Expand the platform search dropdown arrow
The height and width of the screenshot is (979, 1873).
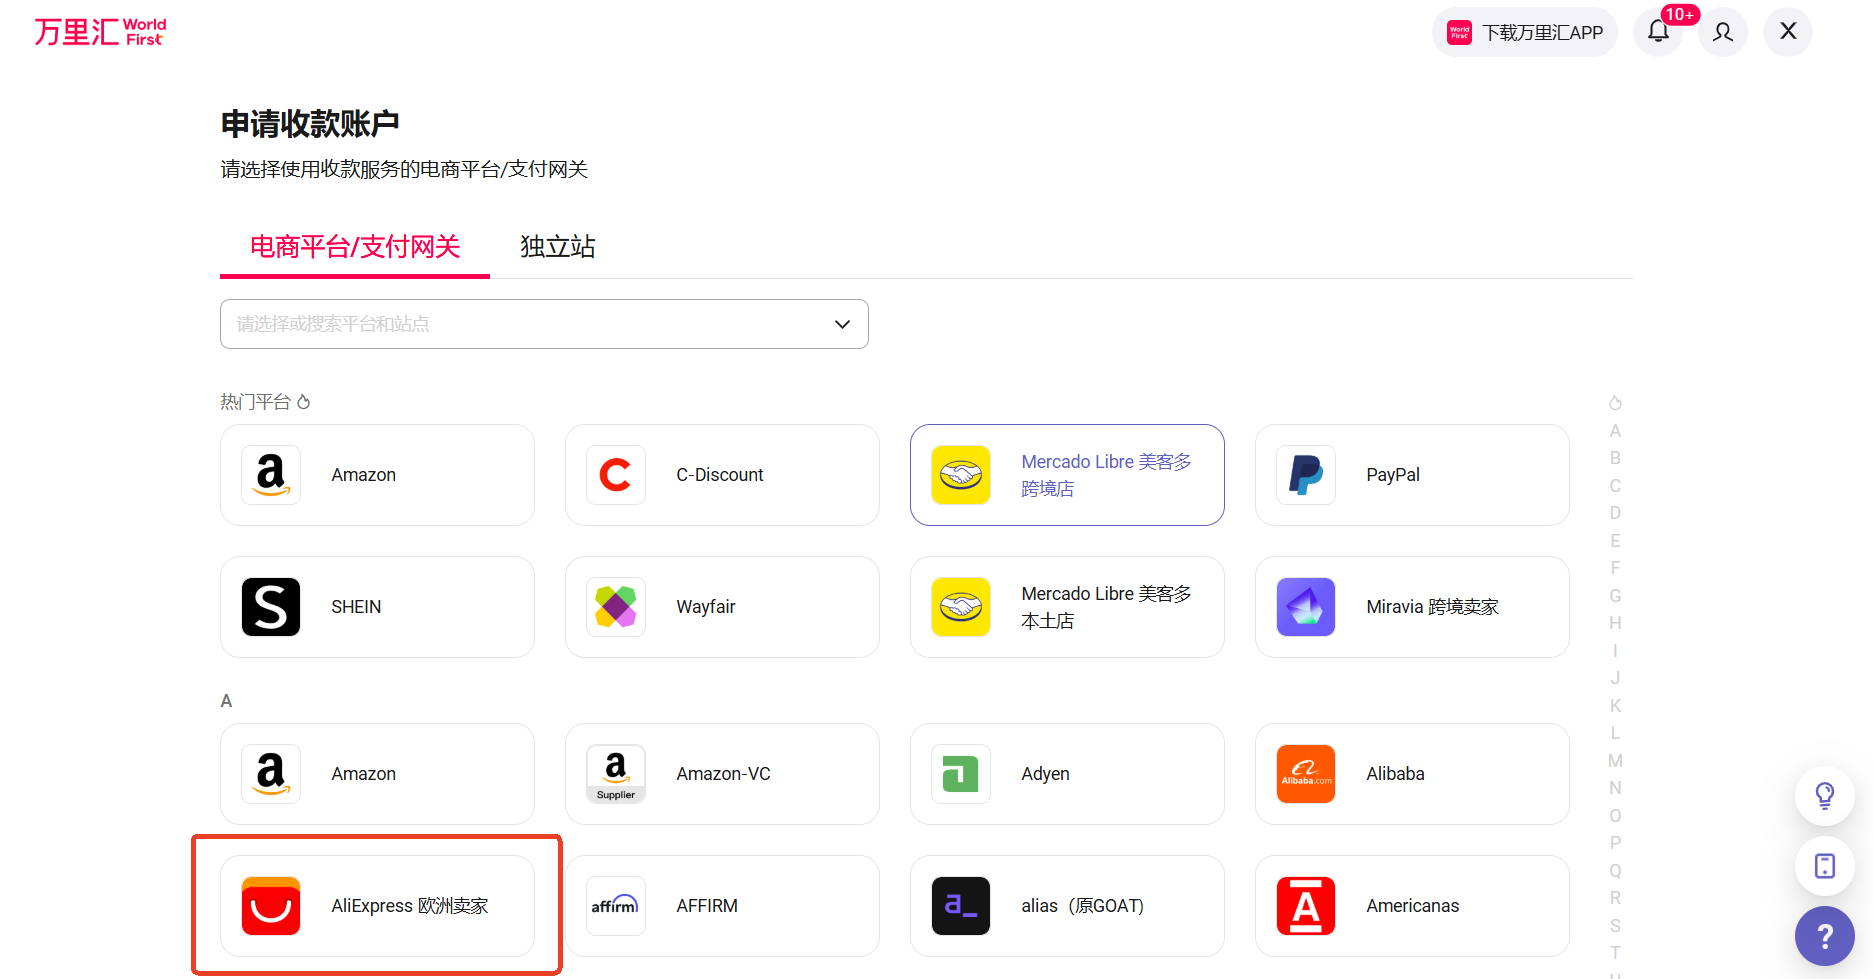pyautogui.click(x=842, y=324)
